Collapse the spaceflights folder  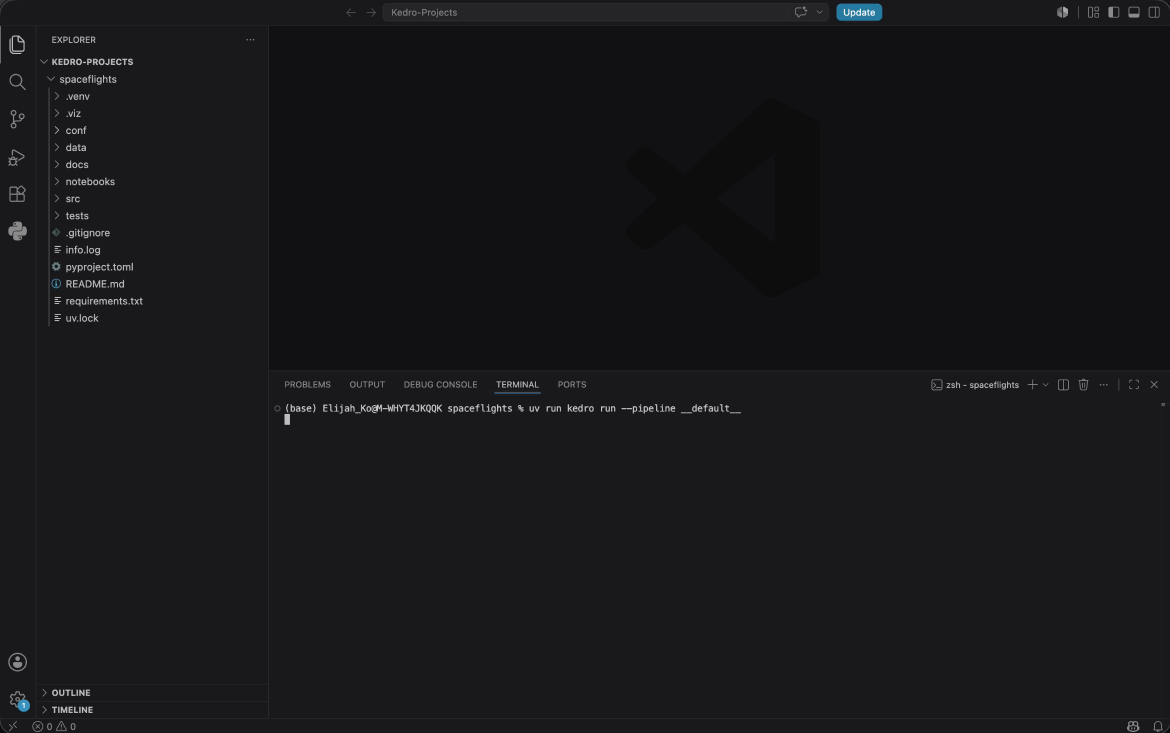click(152, 79)
